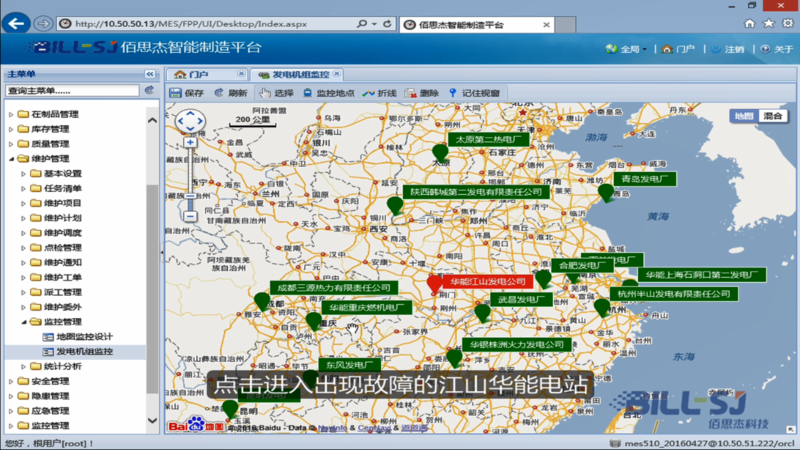
Task: Click the map zoom-in plus button
Action: coord(190,142)
